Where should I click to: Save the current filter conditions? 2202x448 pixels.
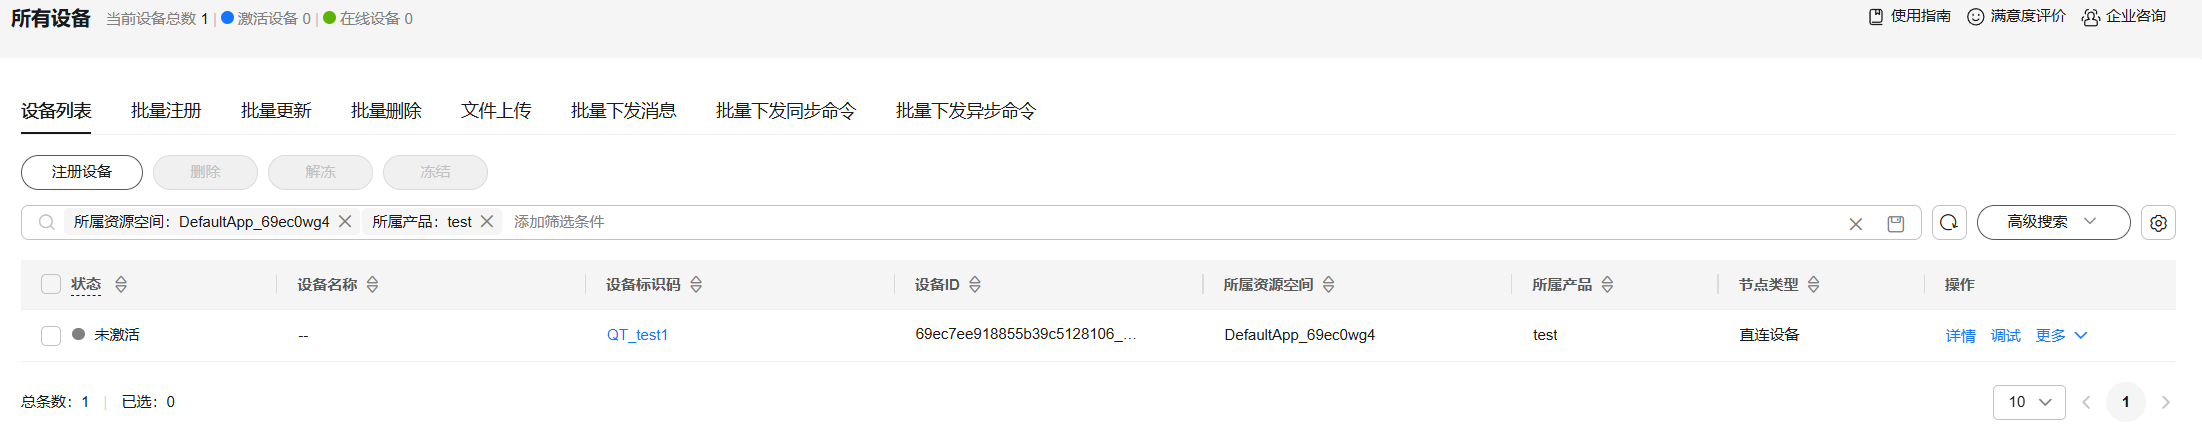point(1896,224)
